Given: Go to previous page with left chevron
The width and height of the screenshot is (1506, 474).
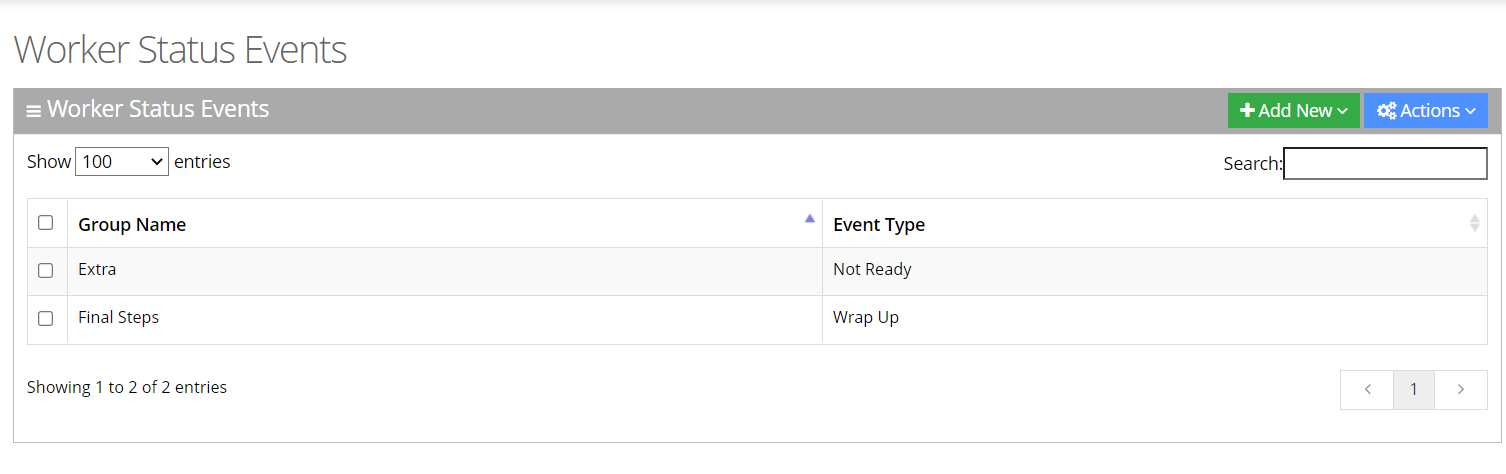Looking at the screenshot, I should click(x=1367, y=390).
